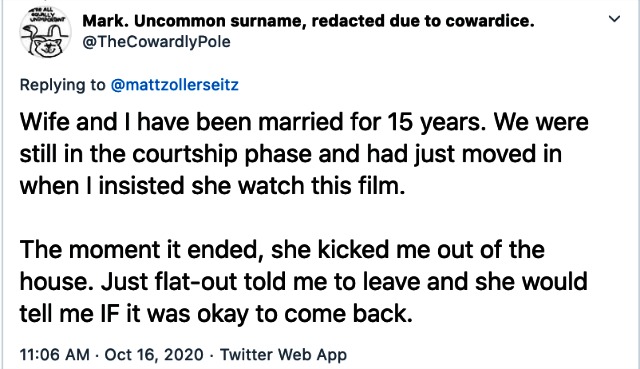Open the display name starting "Mark. Uncommon surname"
Screen dimensions: 640x369
coord(308,21)
